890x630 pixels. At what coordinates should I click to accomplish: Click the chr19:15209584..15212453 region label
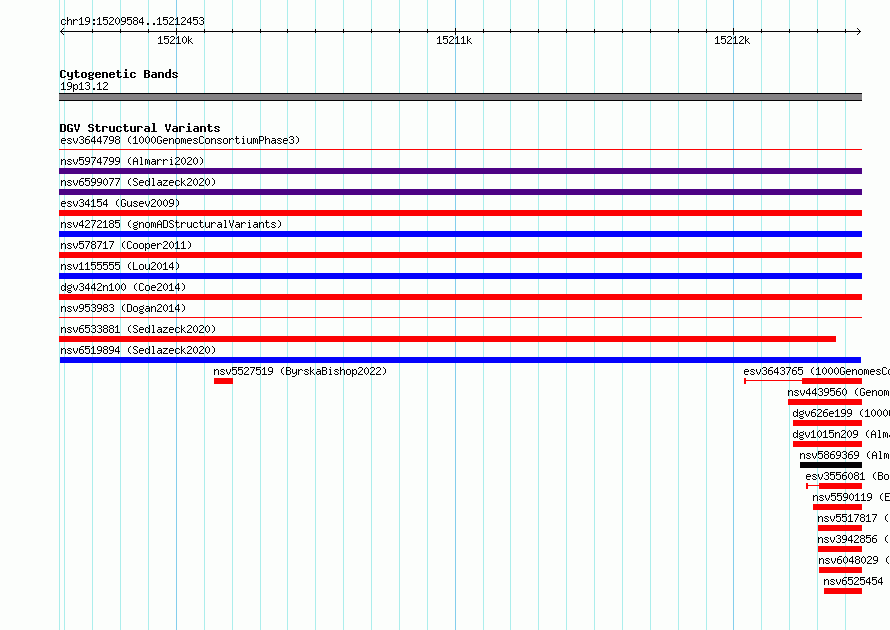coord(132,22)
